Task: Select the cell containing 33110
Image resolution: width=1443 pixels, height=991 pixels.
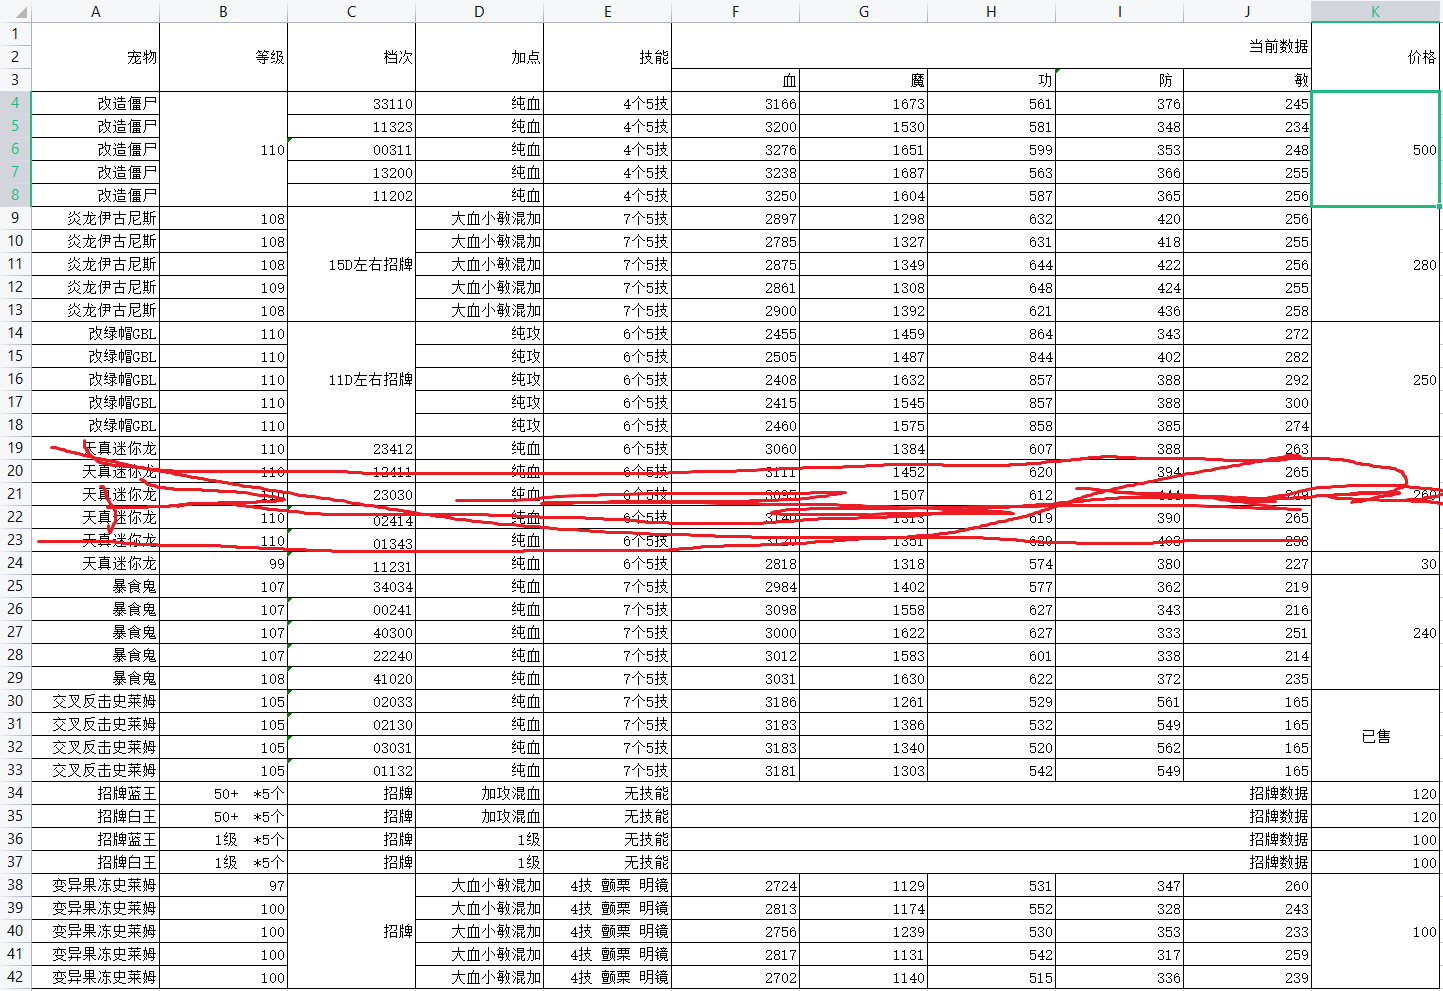Action: pyautogui.click(x=351, y=103)
